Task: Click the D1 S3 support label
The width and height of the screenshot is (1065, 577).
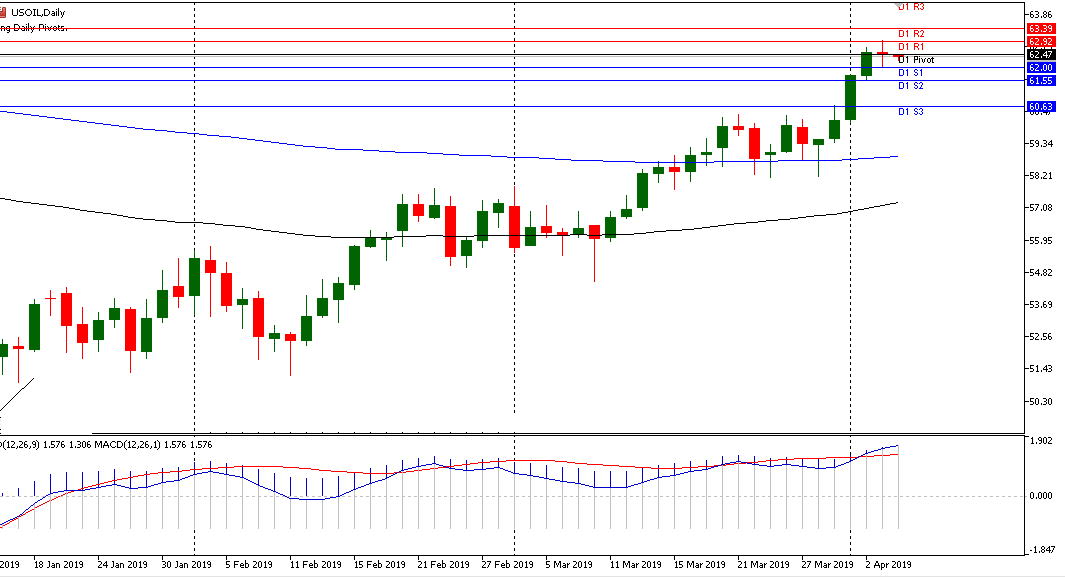Action: point(910,112)
